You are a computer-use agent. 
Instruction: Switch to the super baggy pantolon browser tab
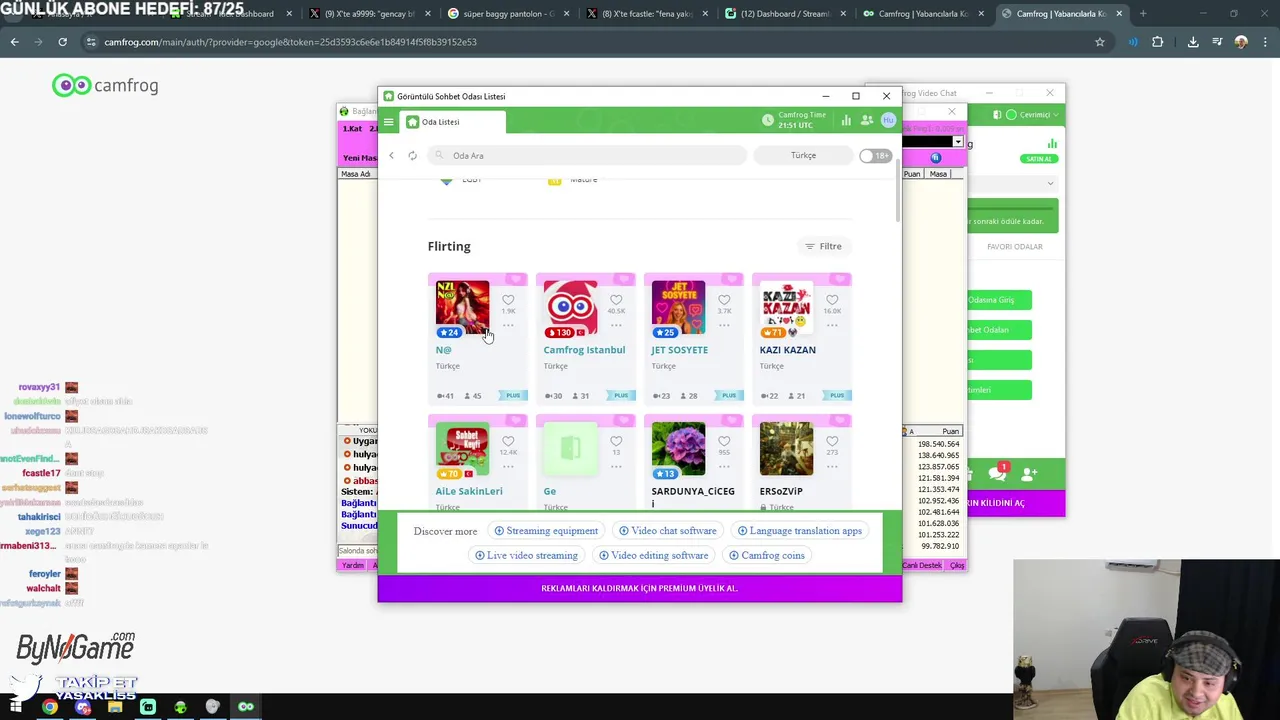tap(507, 14)
